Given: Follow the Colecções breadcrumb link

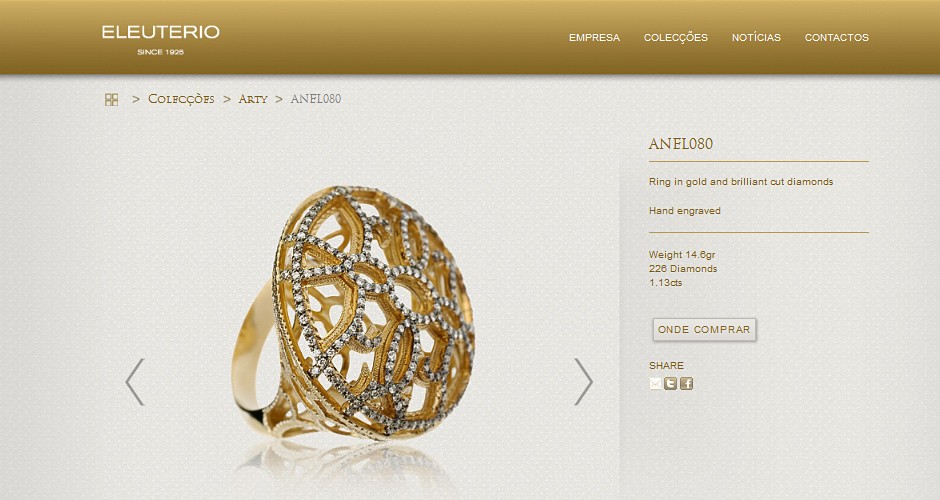Looking at the screenshot, I should pos(181,99).
